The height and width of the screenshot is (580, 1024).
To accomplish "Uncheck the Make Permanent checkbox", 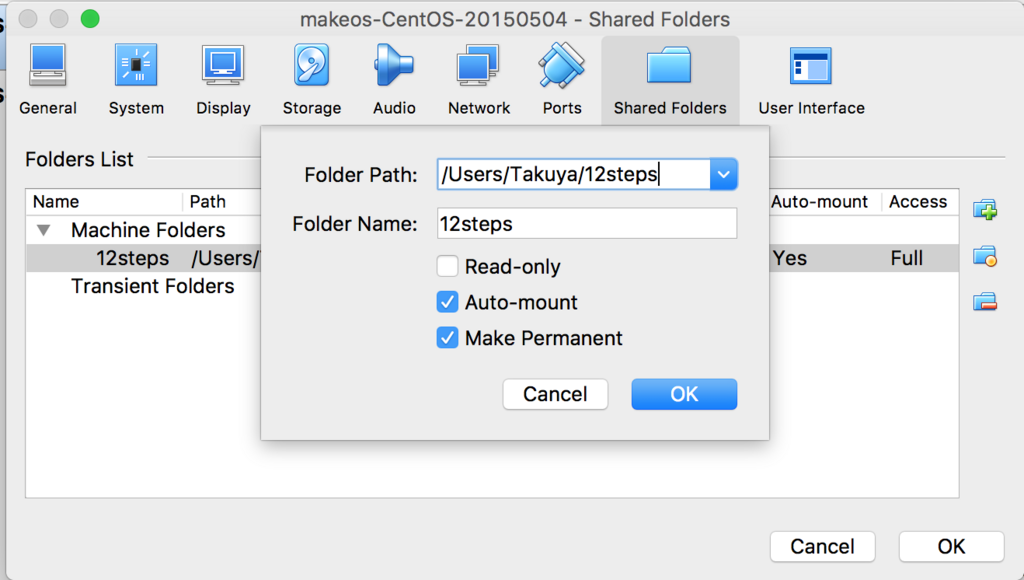I will pyautogui.click(x=447, y=338).
